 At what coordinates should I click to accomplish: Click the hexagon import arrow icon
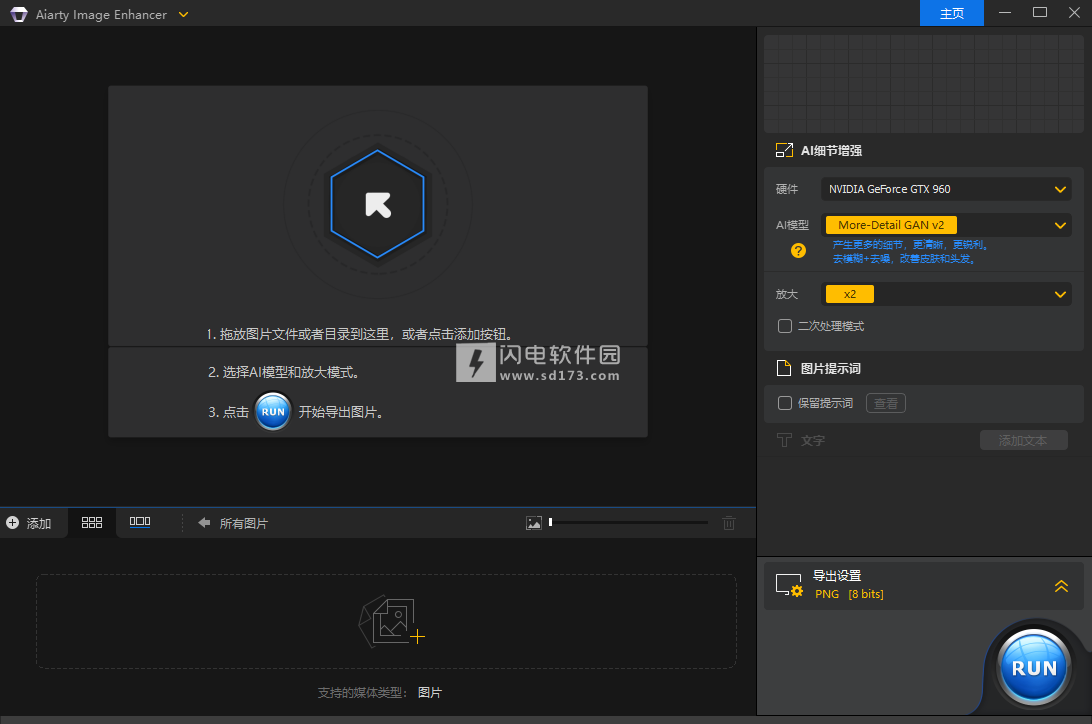point(377,205)
